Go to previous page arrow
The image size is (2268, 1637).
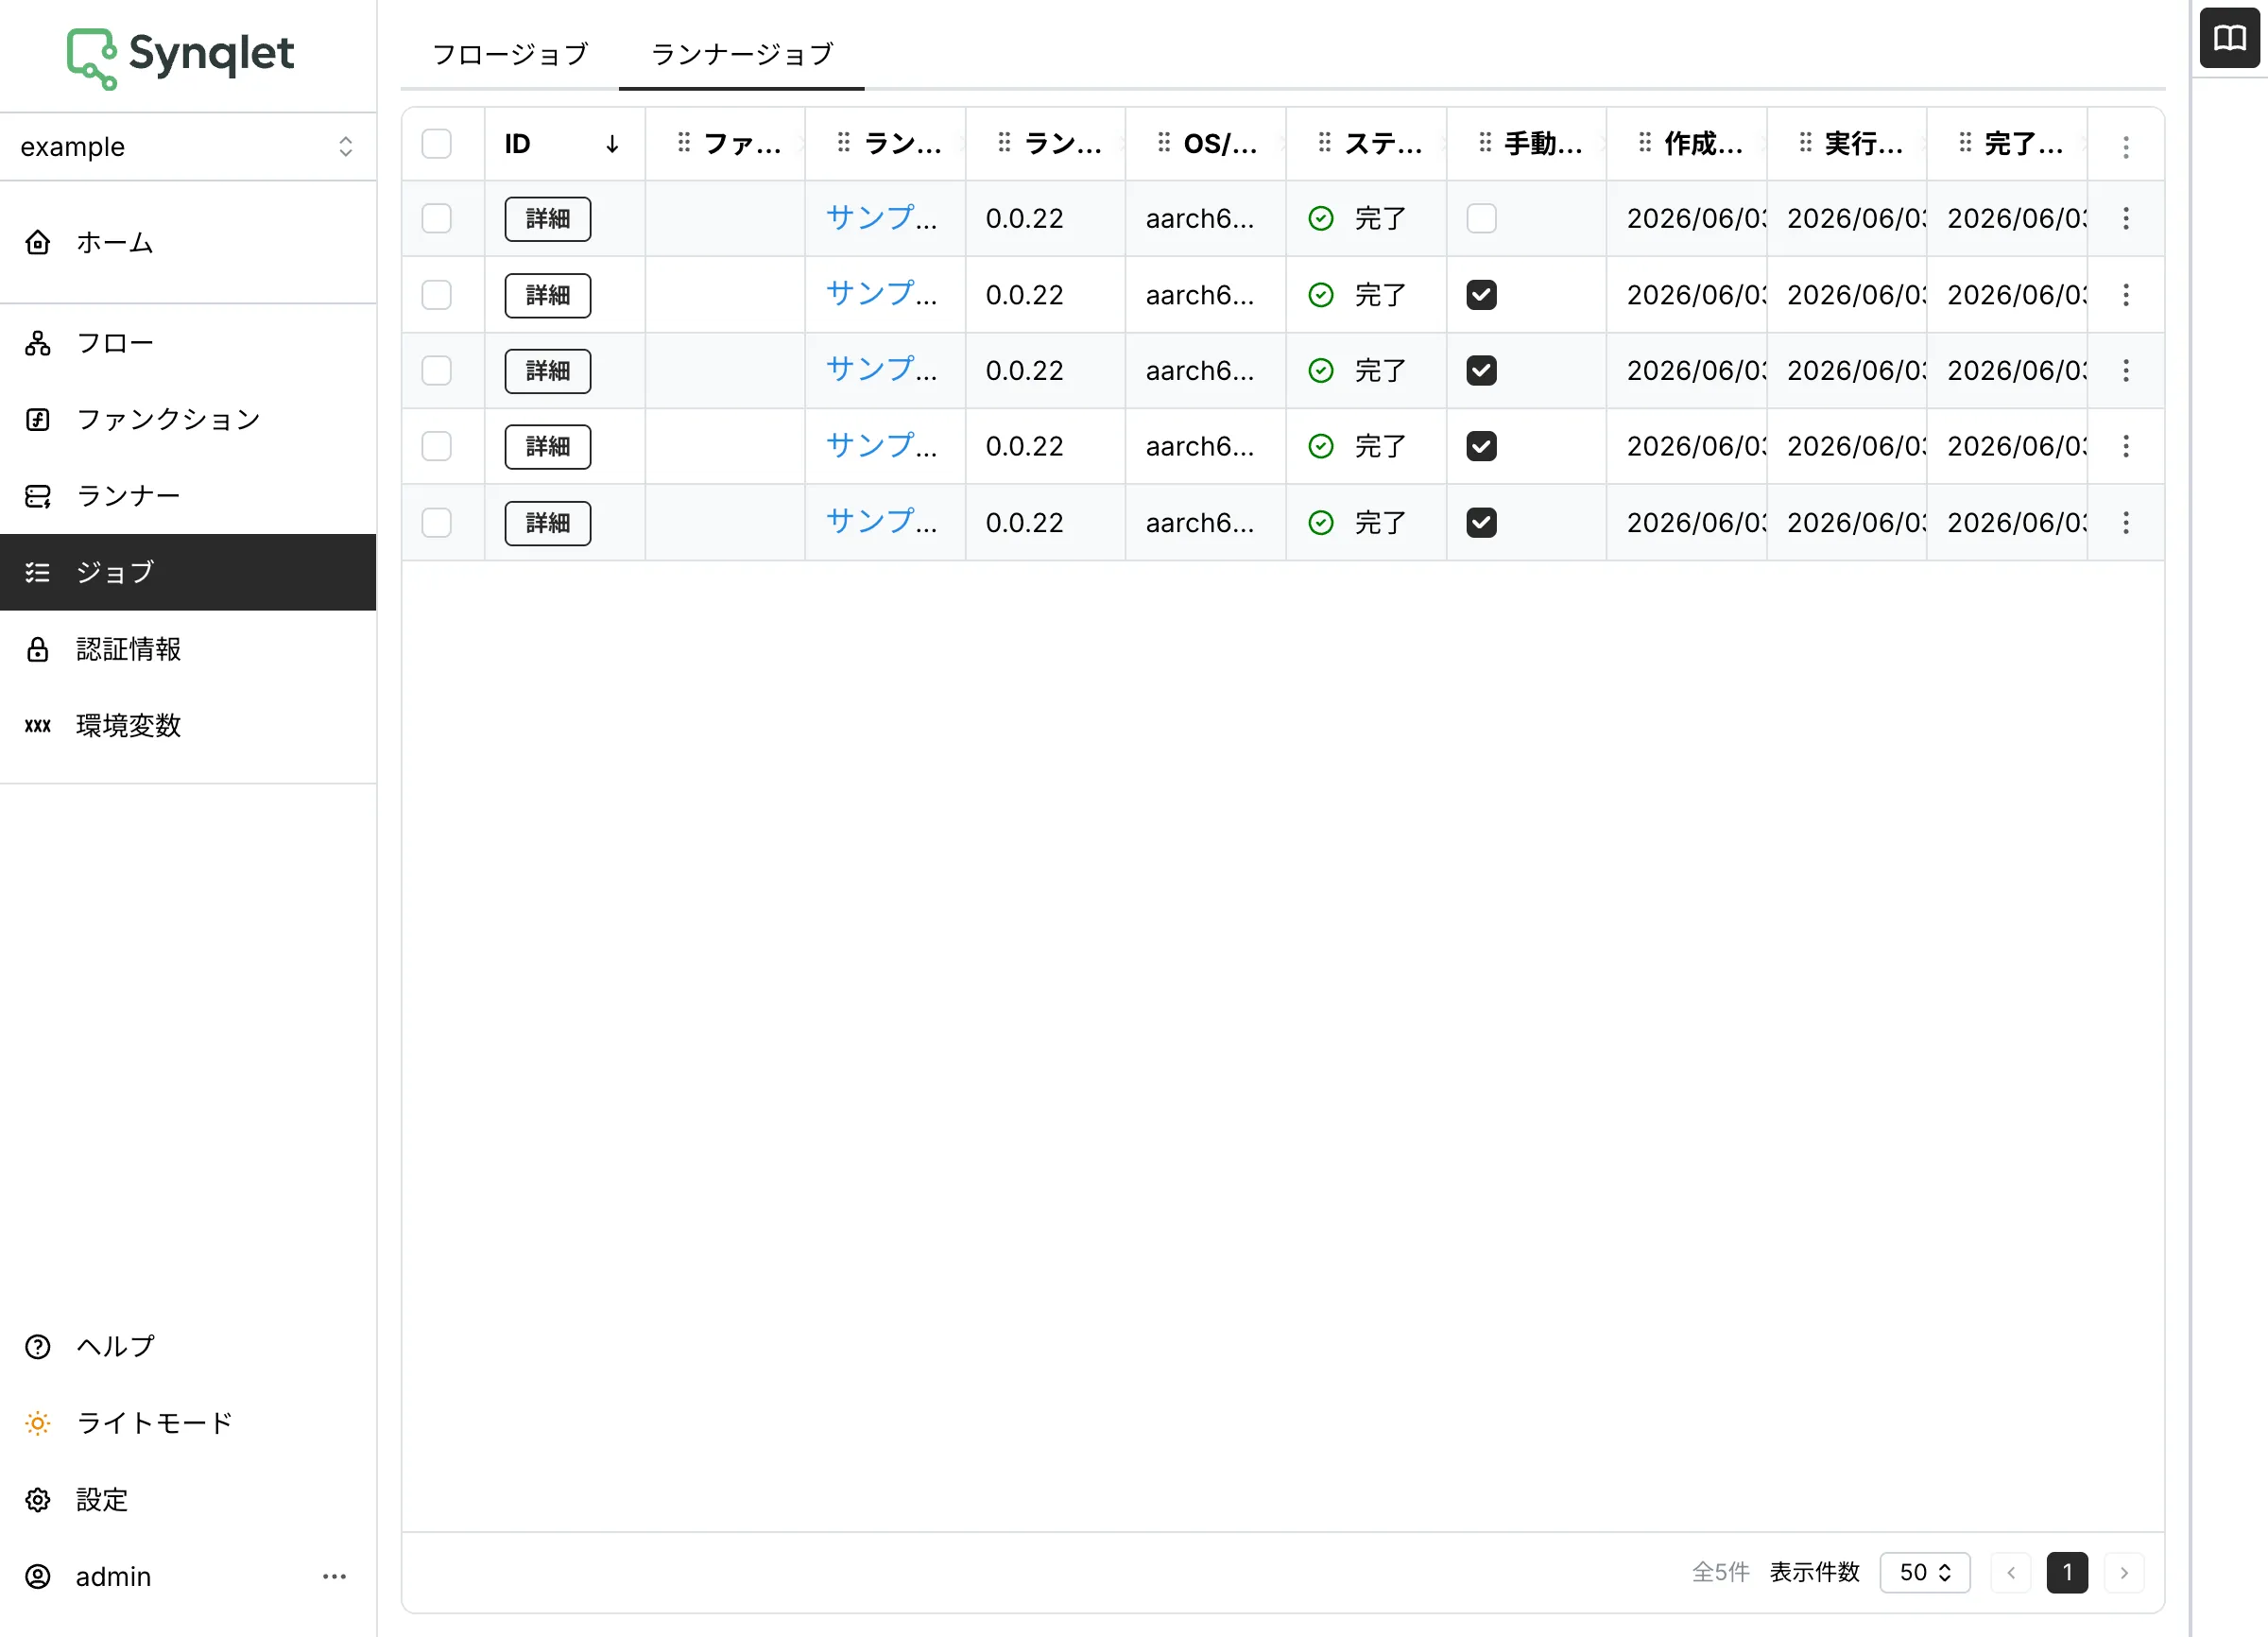point(2011,1572)
